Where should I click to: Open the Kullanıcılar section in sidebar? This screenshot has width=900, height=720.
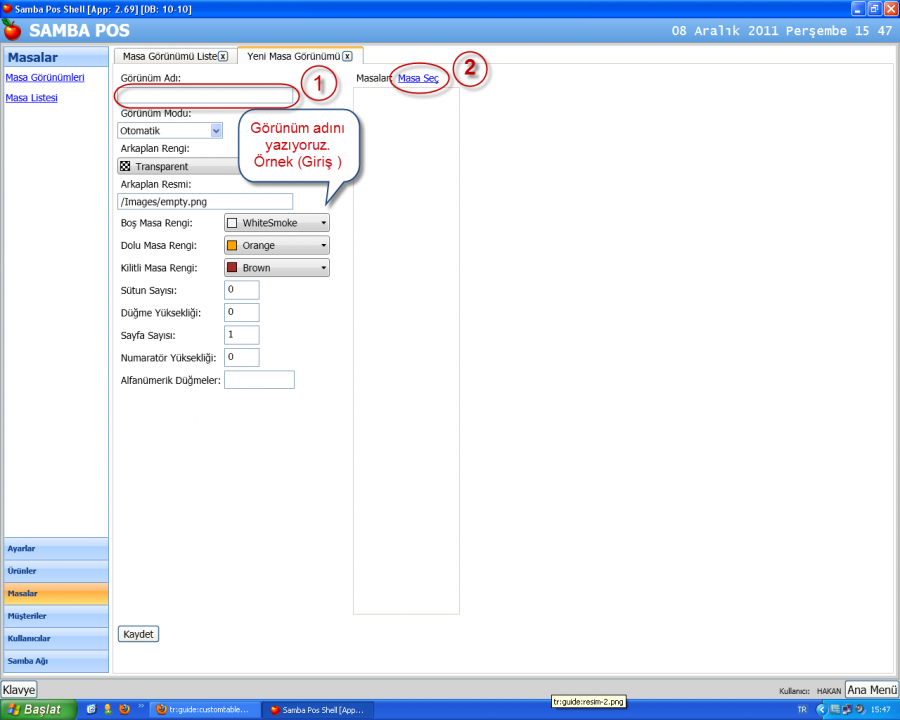56,638
